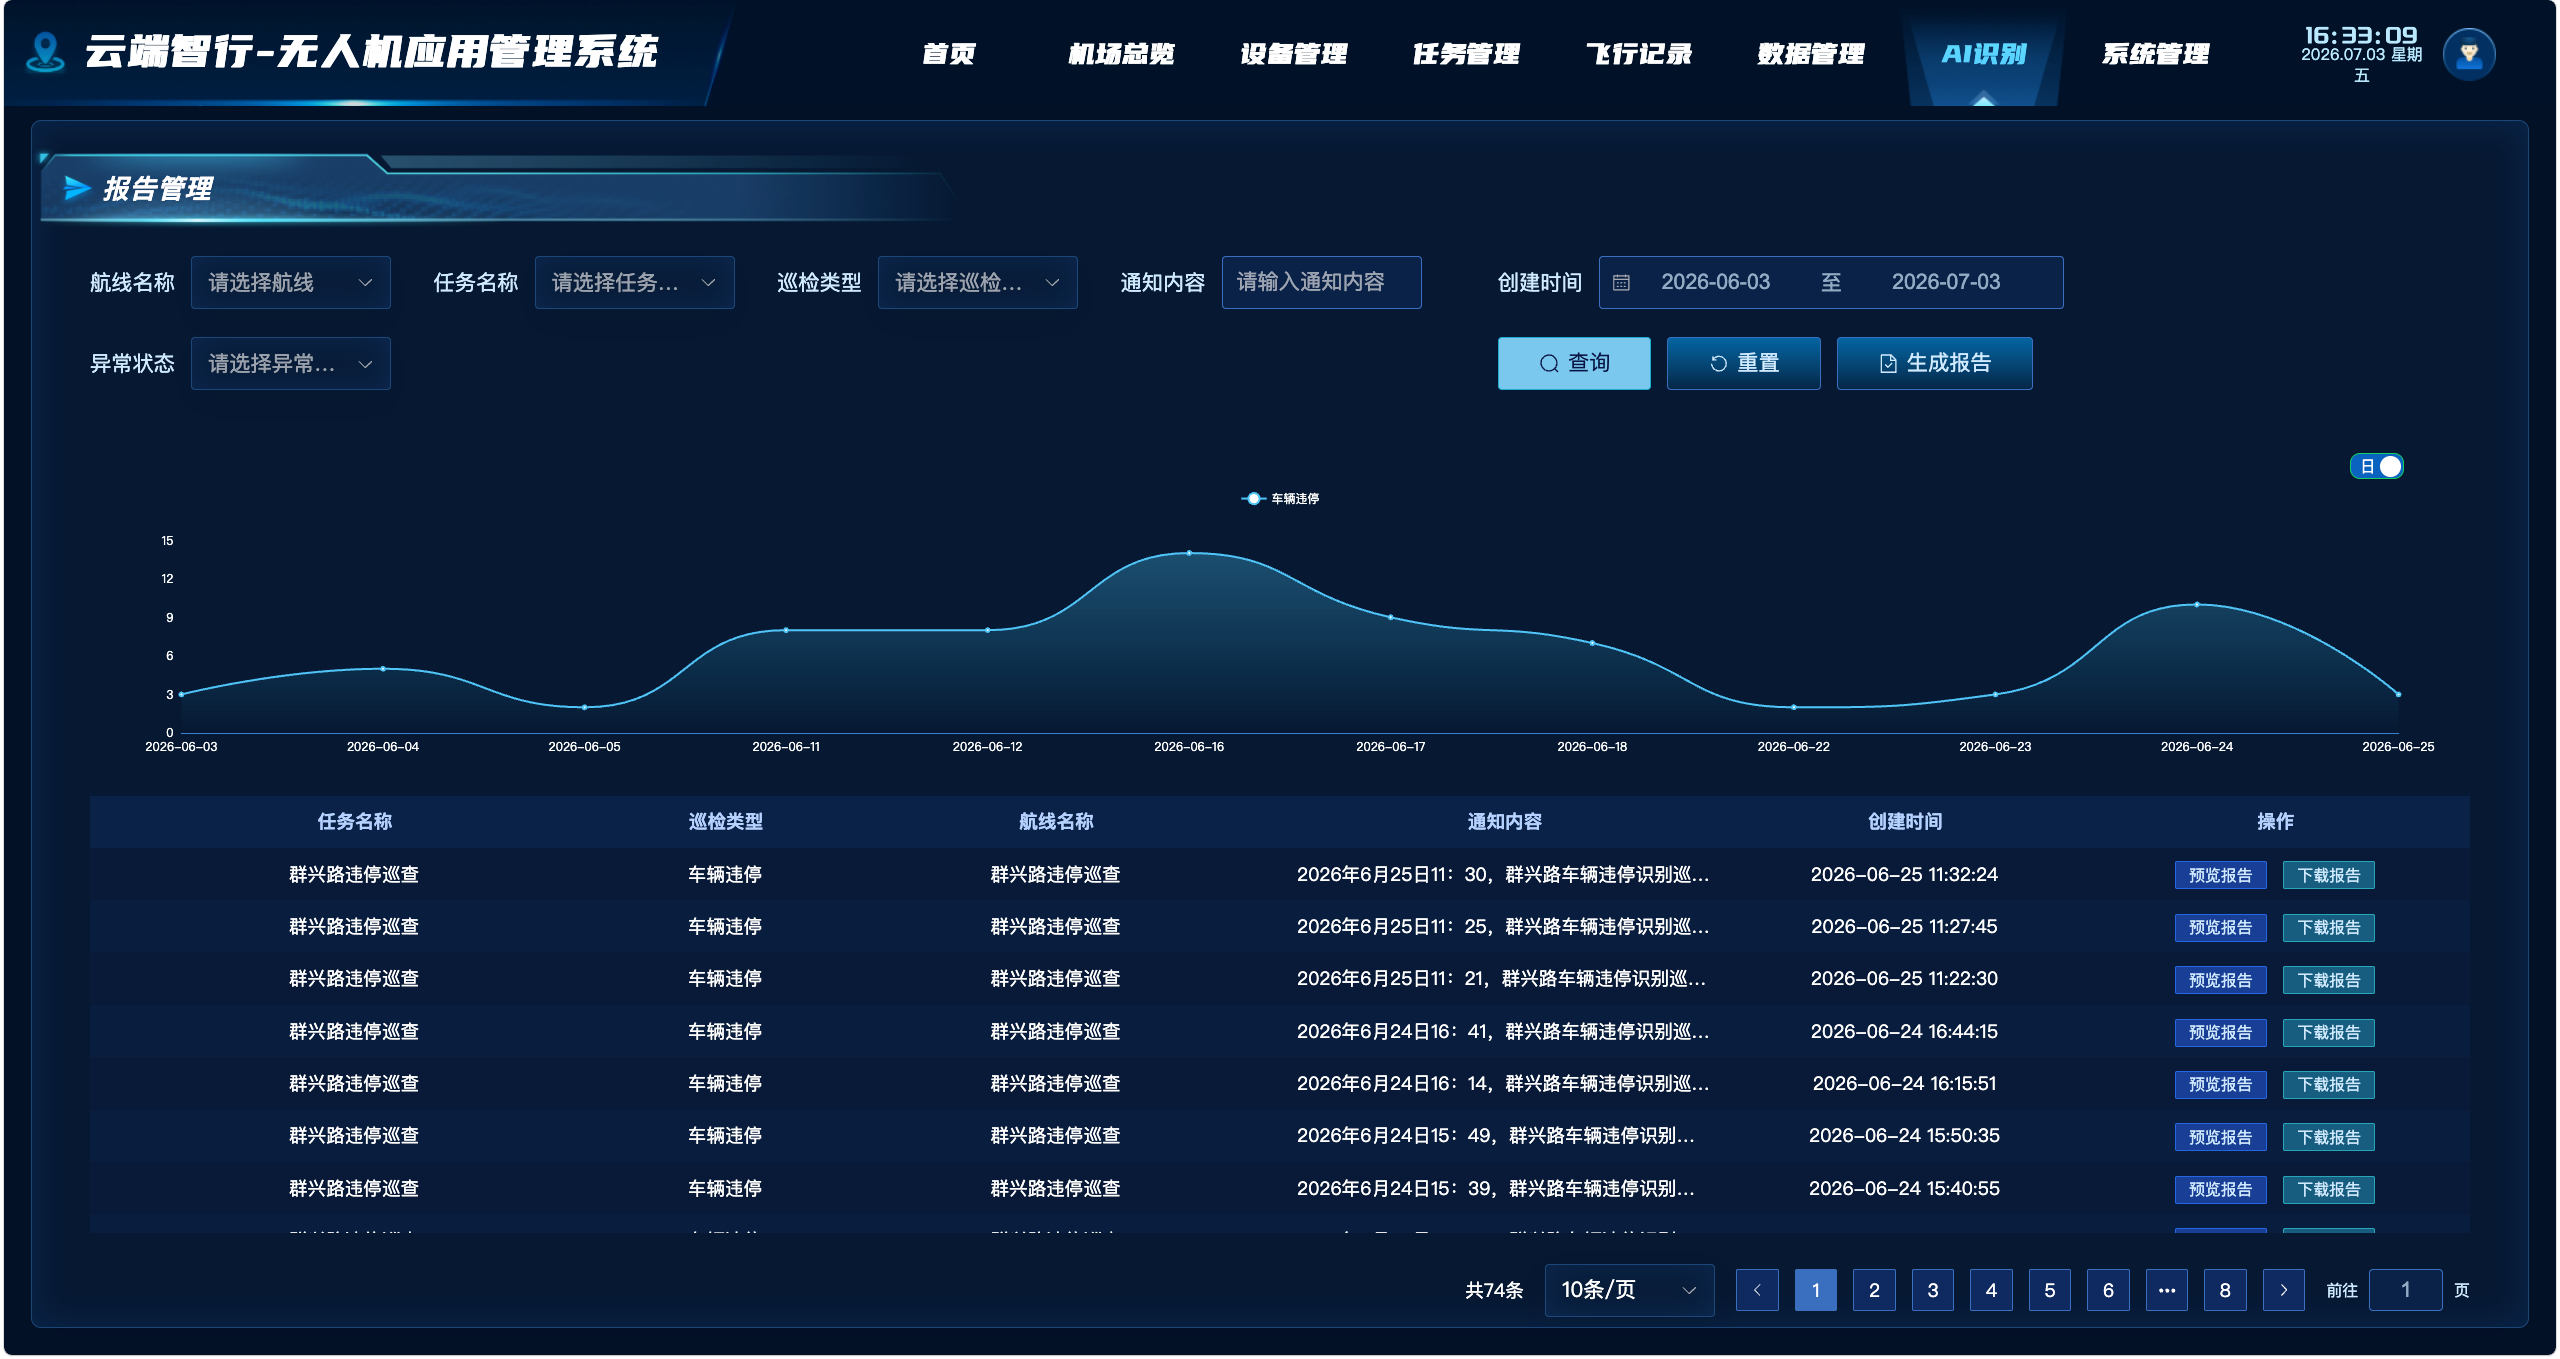Click end date 2026-07-03 field
This screenshot has height=1359, width=2560.
click(x=1945, y=283)
